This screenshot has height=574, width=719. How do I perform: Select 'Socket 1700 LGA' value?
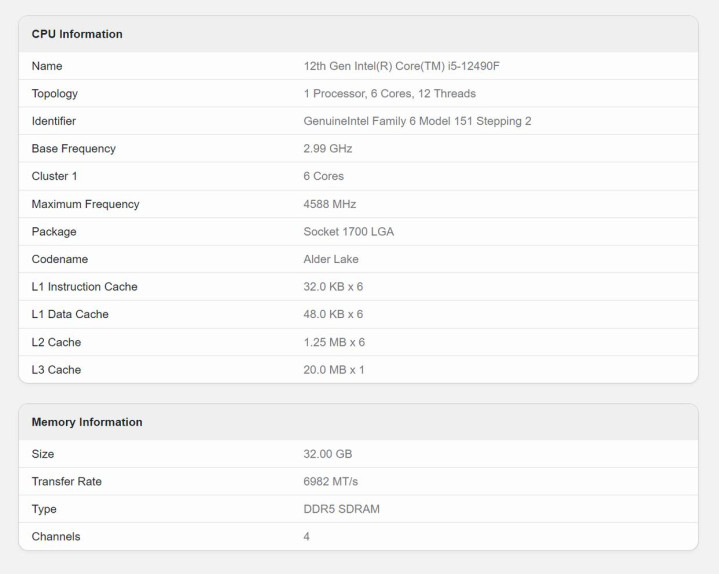coord(348,232)
